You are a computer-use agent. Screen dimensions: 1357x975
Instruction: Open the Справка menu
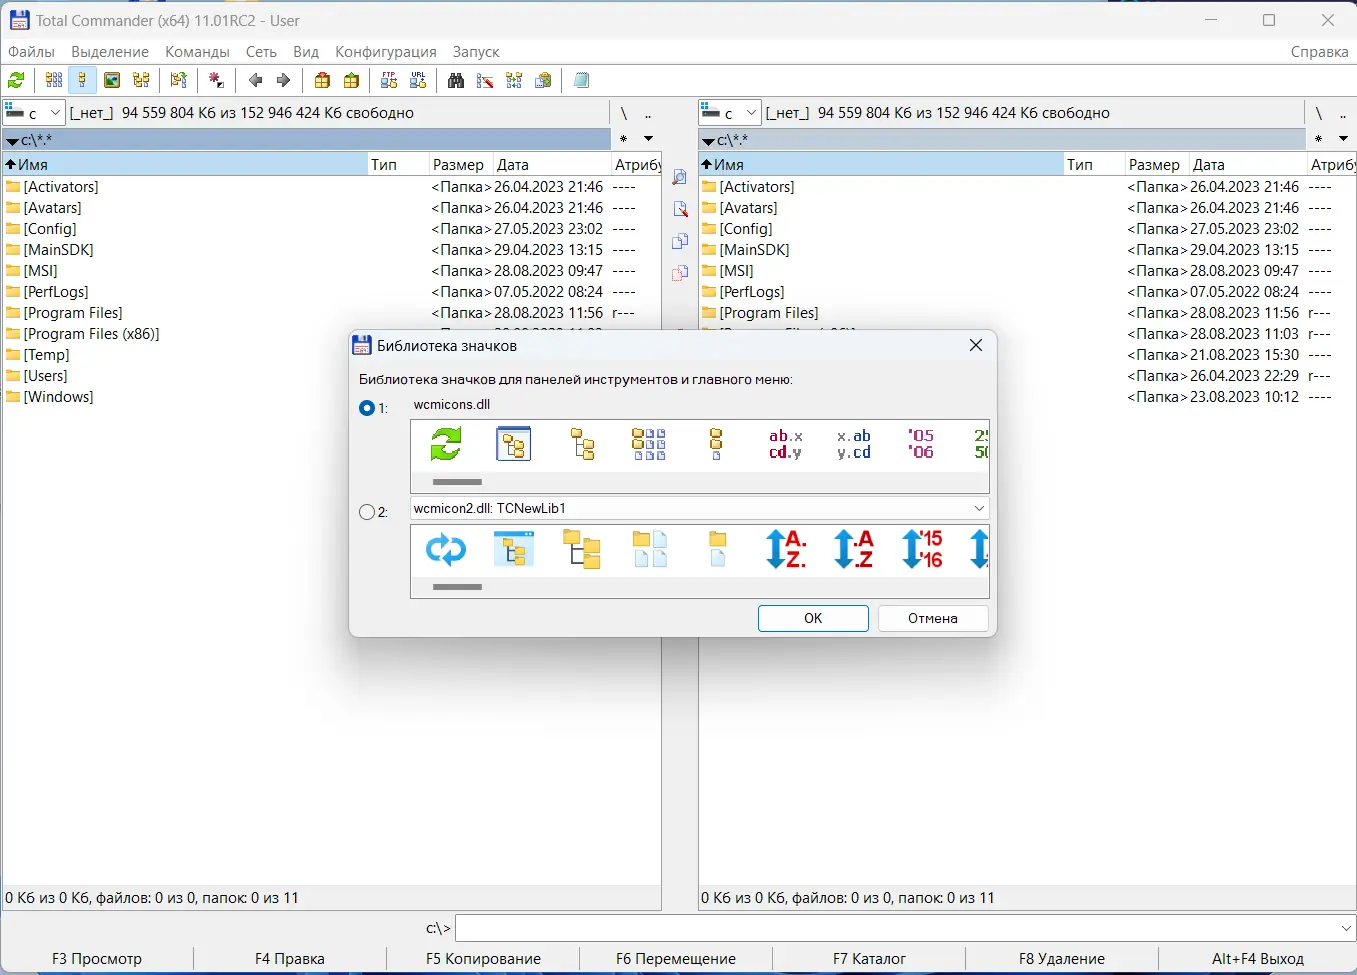click(1320, 52)
